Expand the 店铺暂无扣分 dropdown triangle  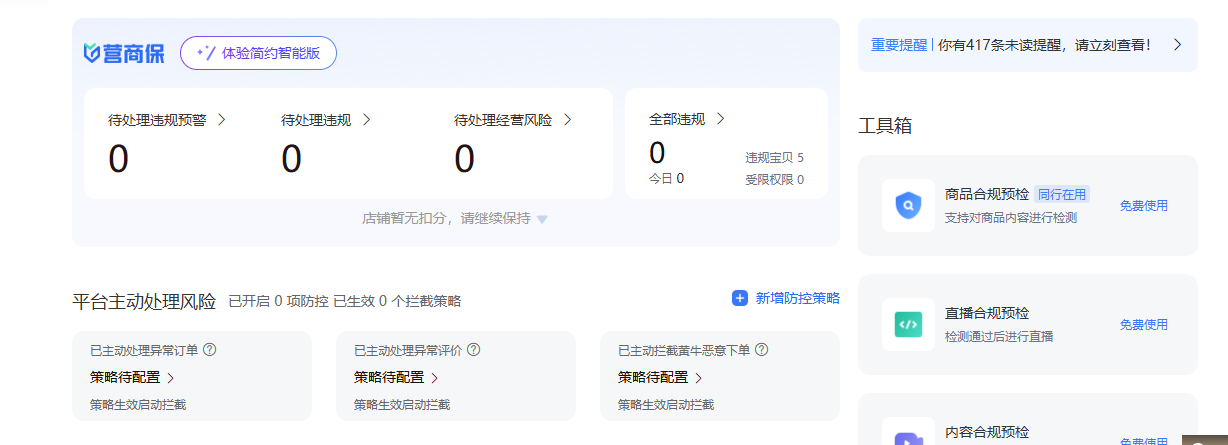(542, 219)
